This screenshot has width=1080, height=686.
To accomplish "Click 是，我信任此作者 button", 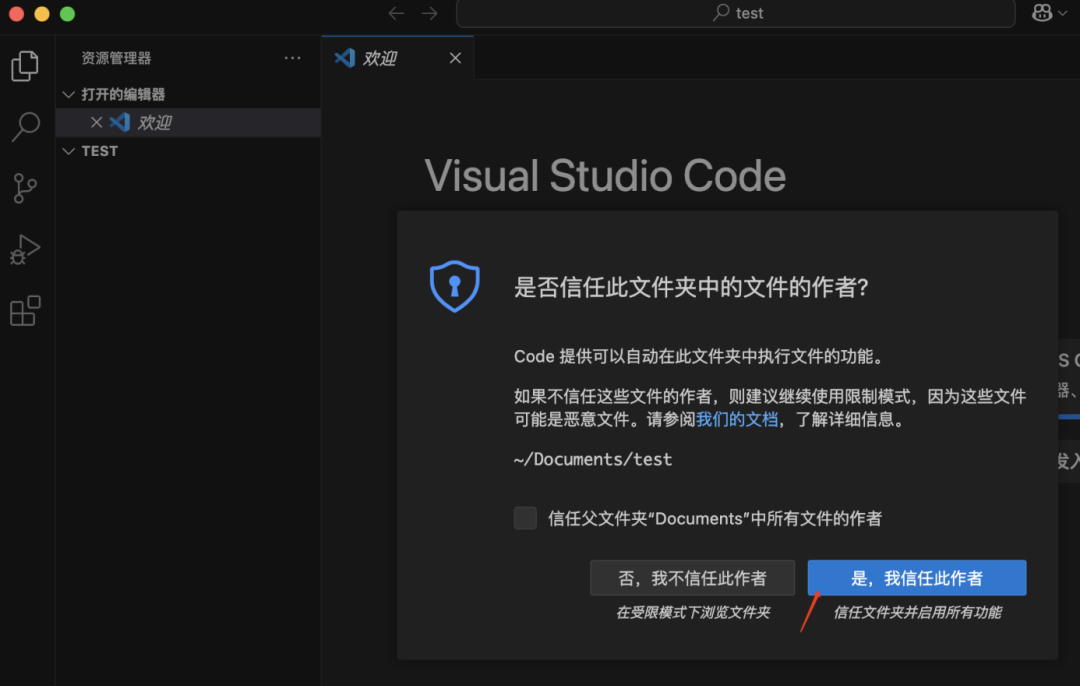I will pyautogui.click(x=916, y=578).
